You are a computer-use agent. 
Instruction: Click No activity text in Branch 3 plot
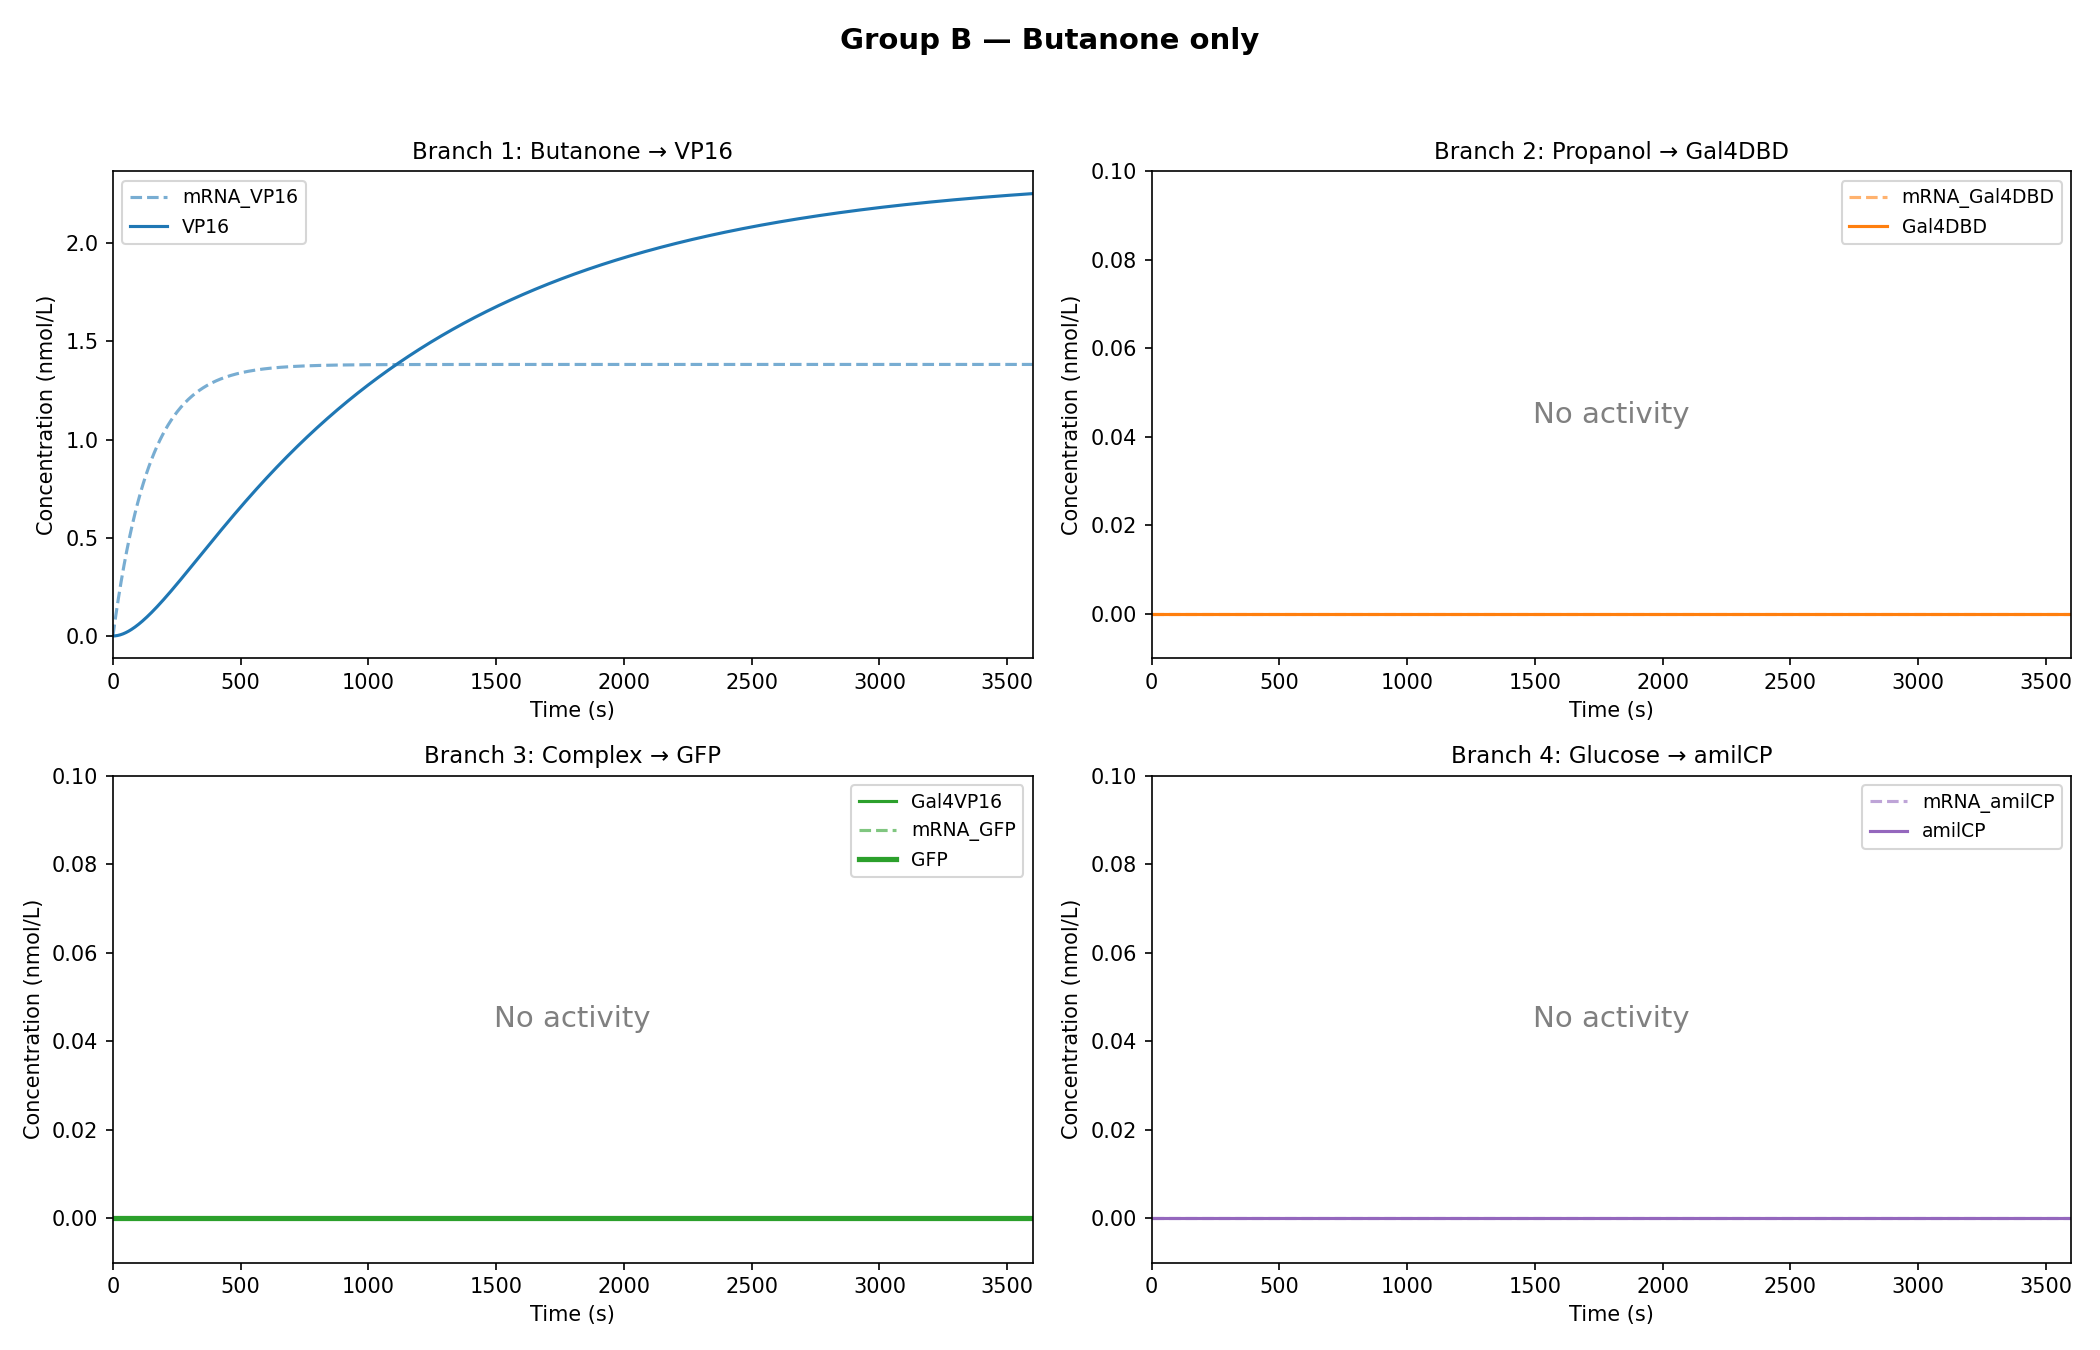click(x=572, y=1018)
